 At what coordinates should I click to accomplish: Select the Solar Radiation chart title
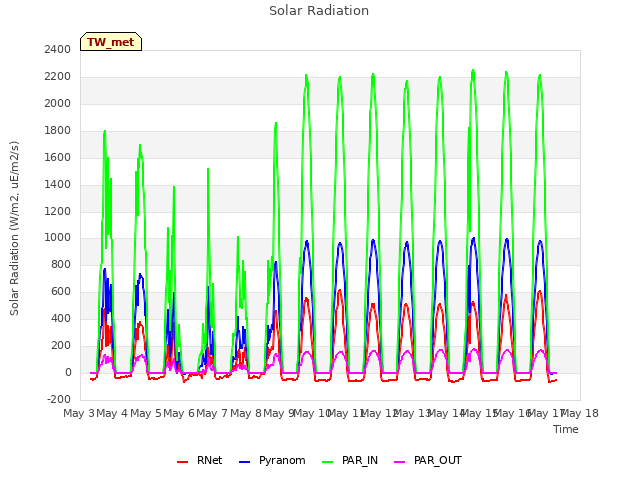point(319,11)
